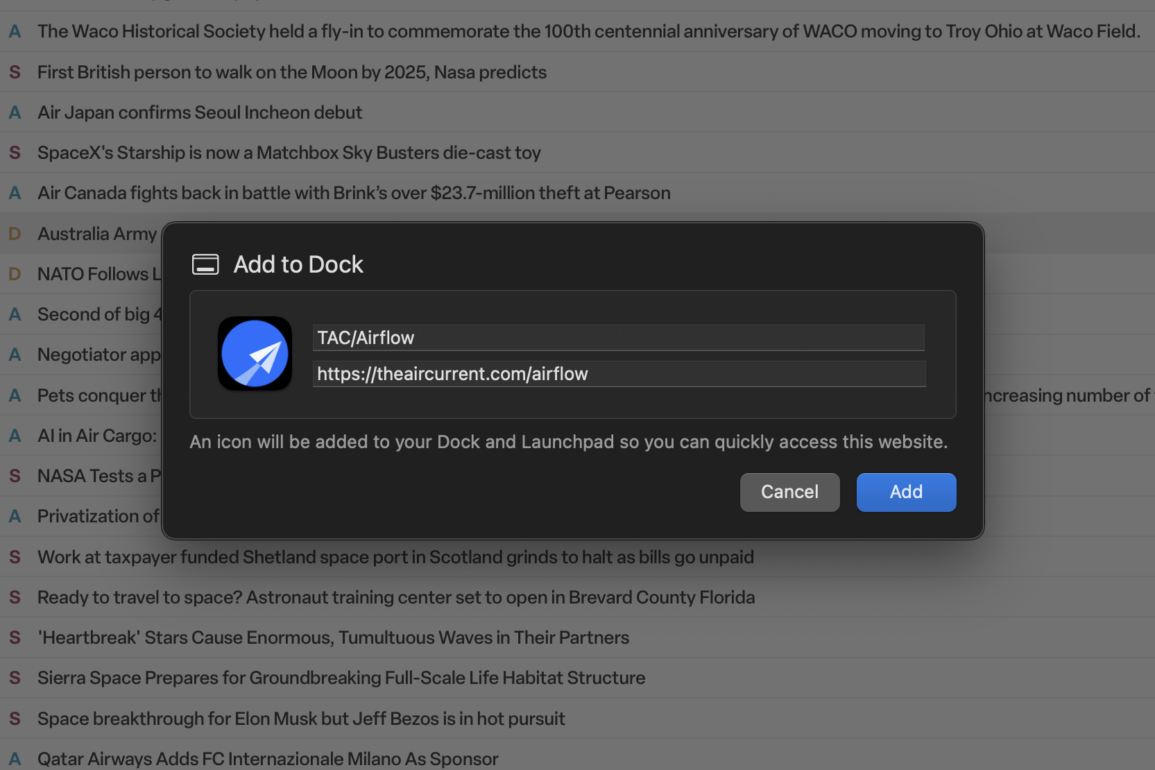This screenshot has height=770, width=1155.
Task: Open Air Japan Seoul Incheon debut headline
Action: pyautogui.click(x=200, y=112)
